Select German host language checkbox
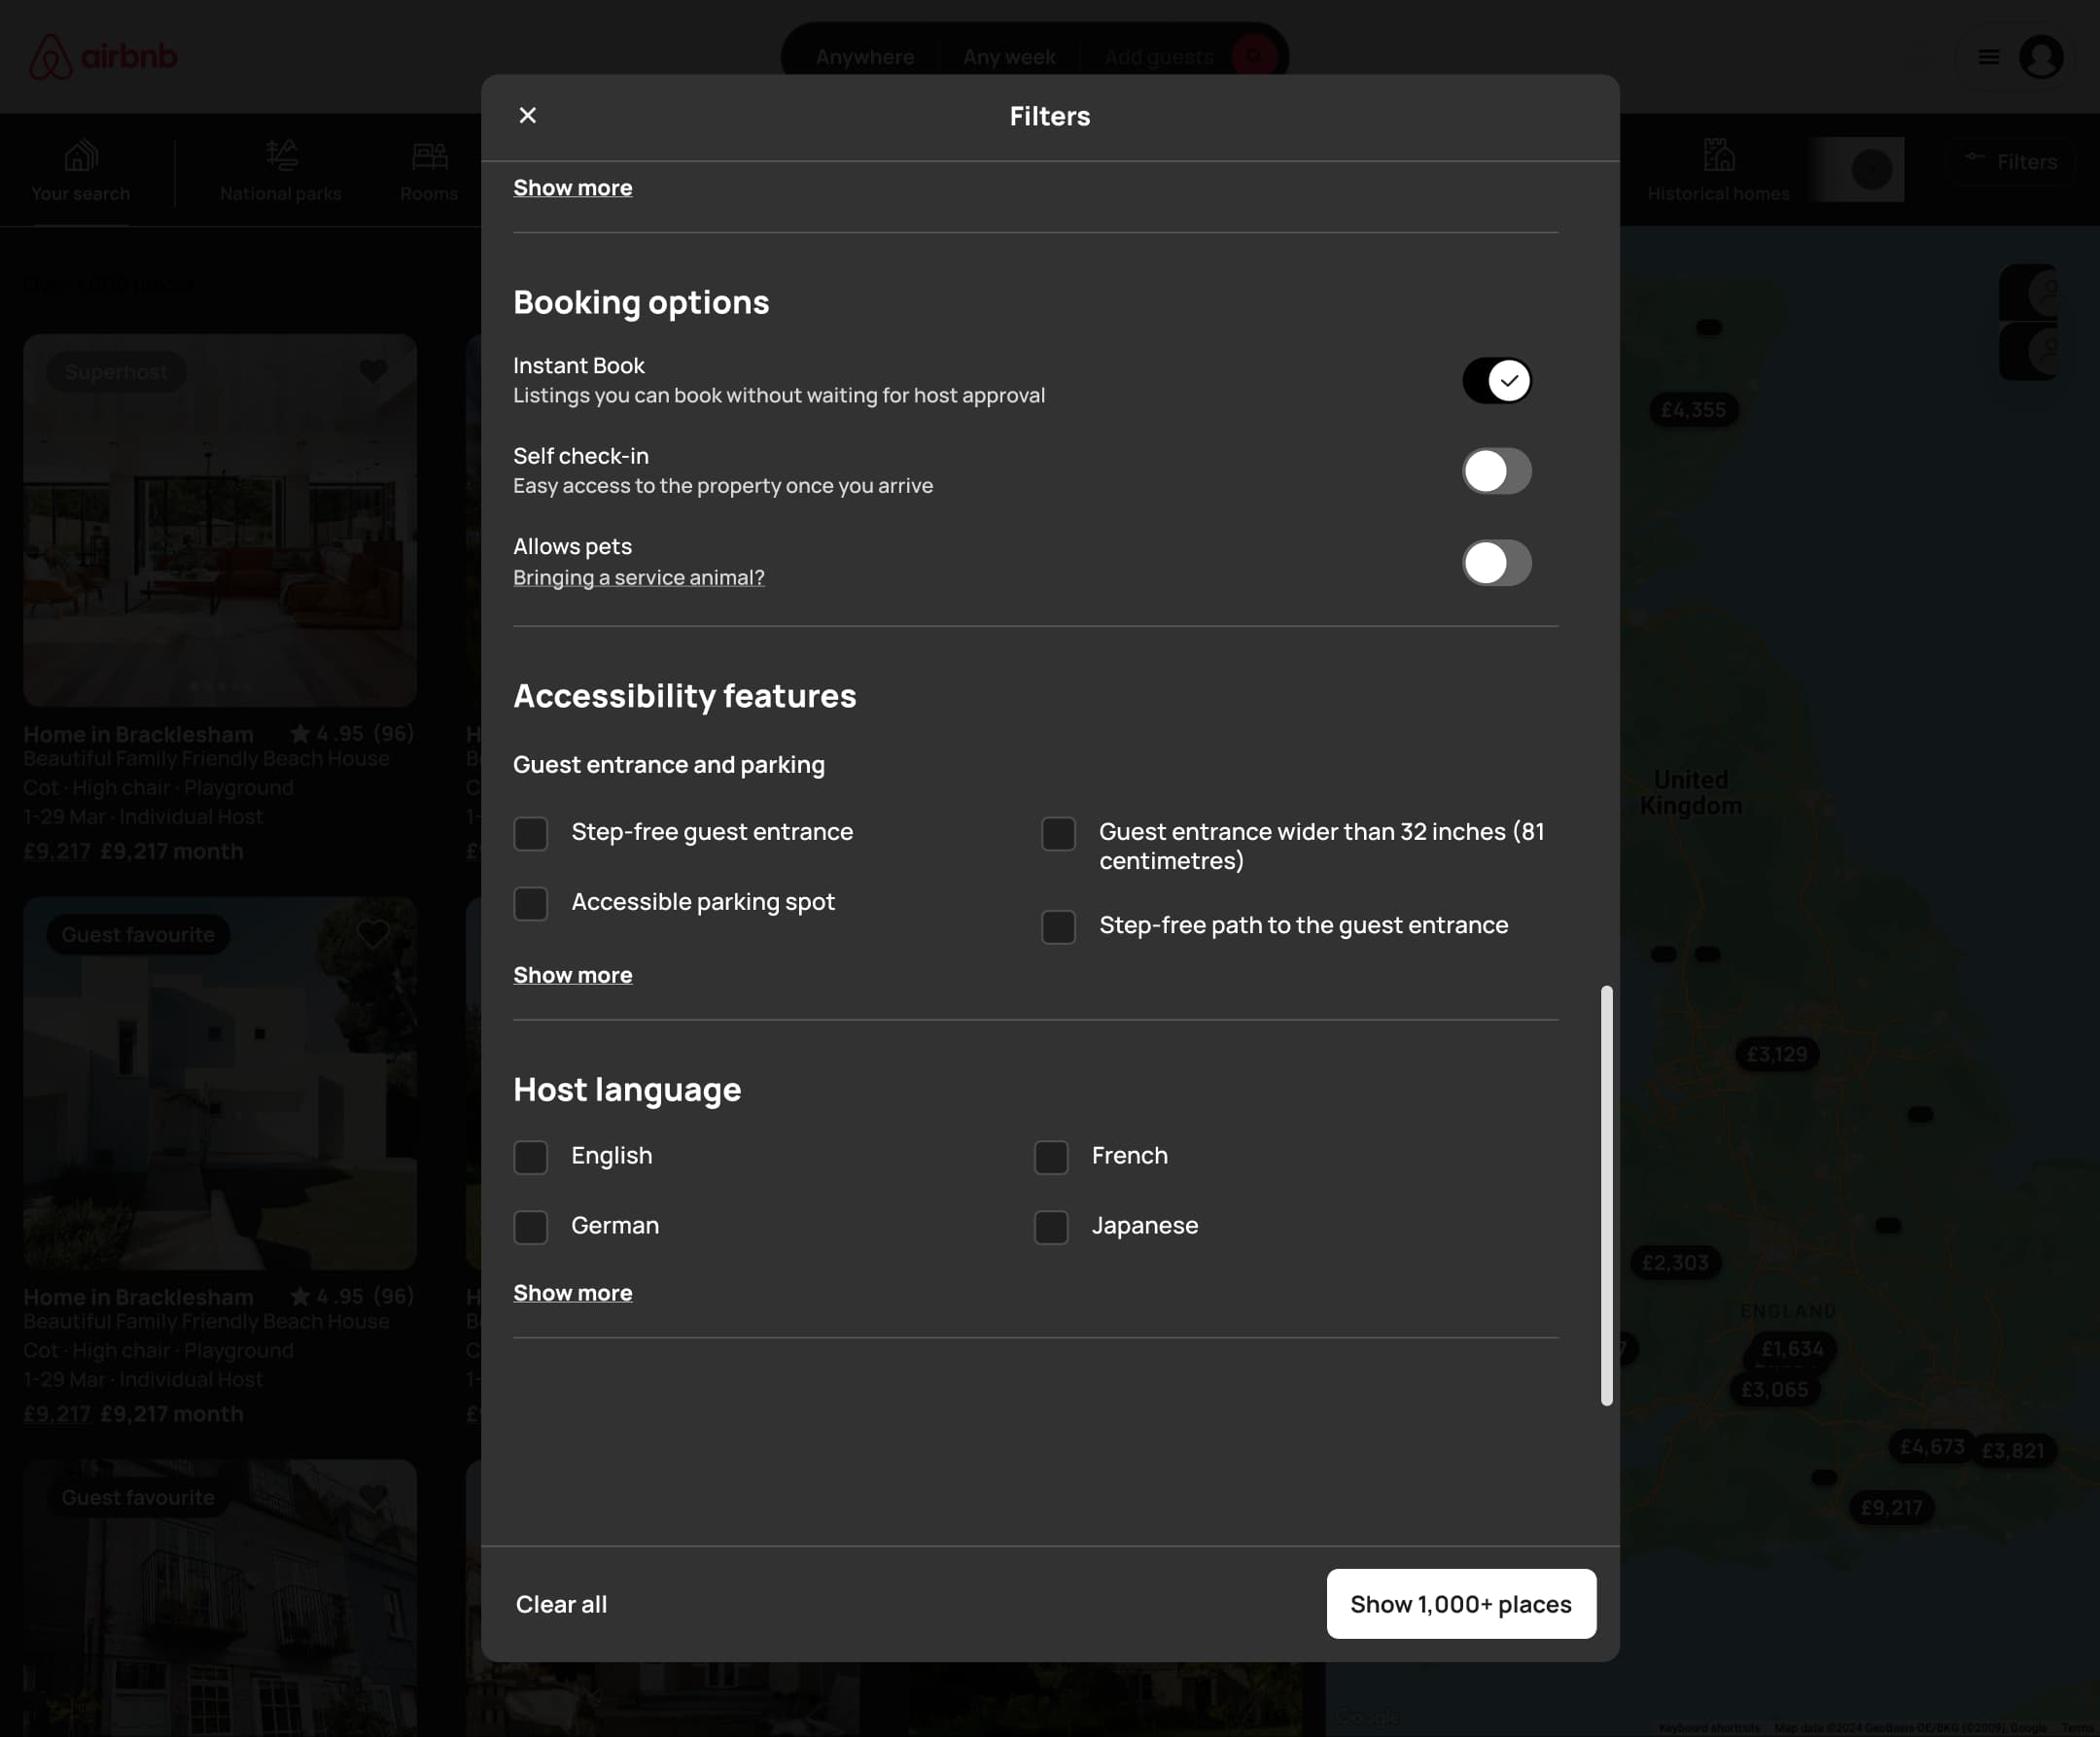 531,1227
